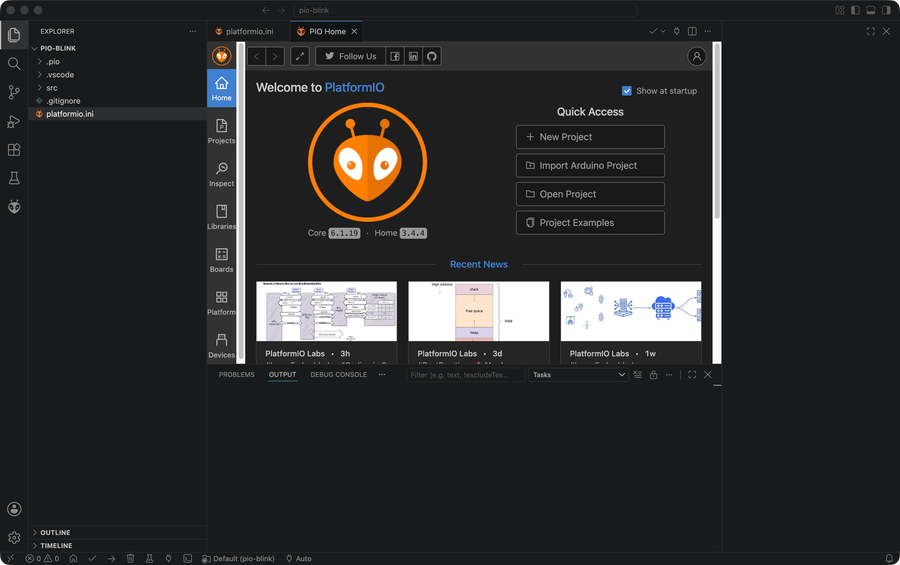Click PlatformIO Clean trash in status bar
900x565 pixels.
(x=130, y=559)
